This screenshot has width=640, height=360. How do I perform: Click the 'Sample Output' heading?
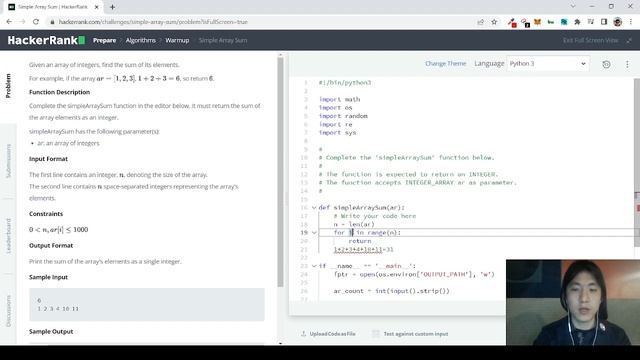51,332
